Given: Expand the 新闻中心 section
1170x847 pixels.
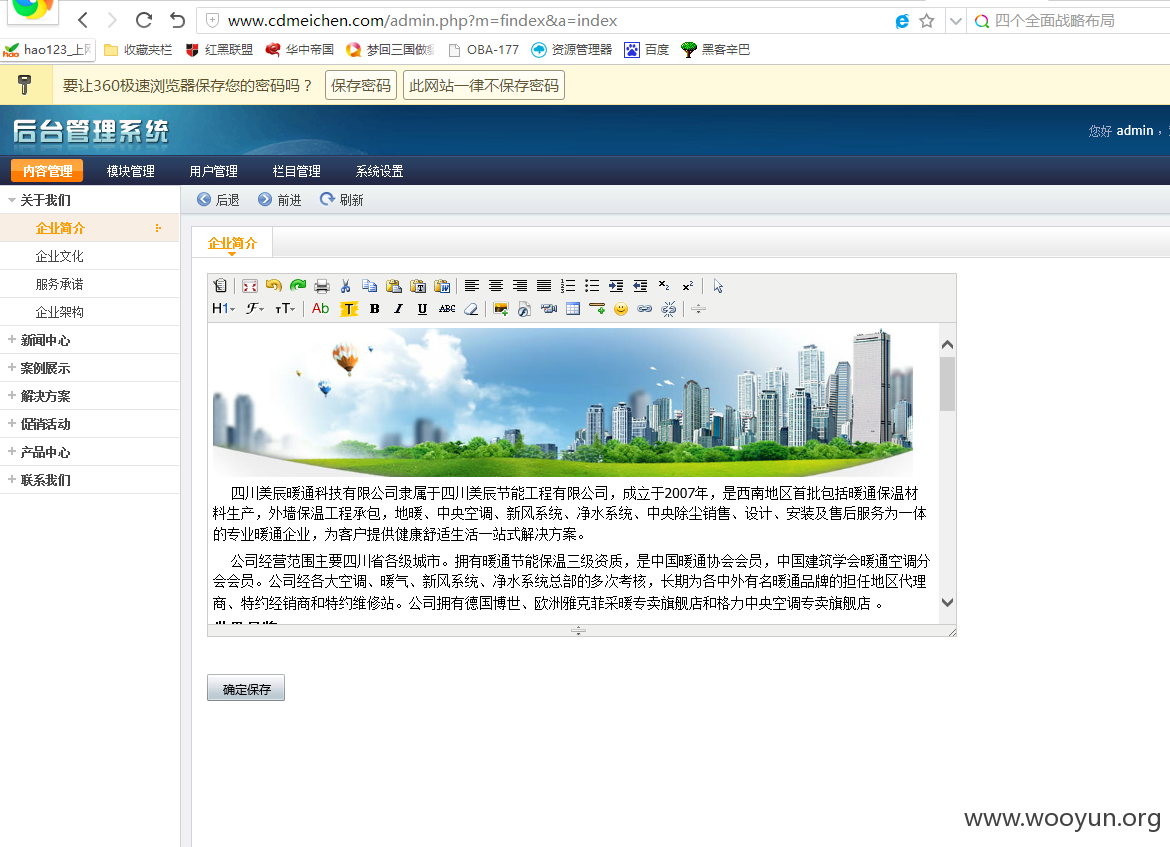Looking at the screenshot, I should tap(12, 340).
